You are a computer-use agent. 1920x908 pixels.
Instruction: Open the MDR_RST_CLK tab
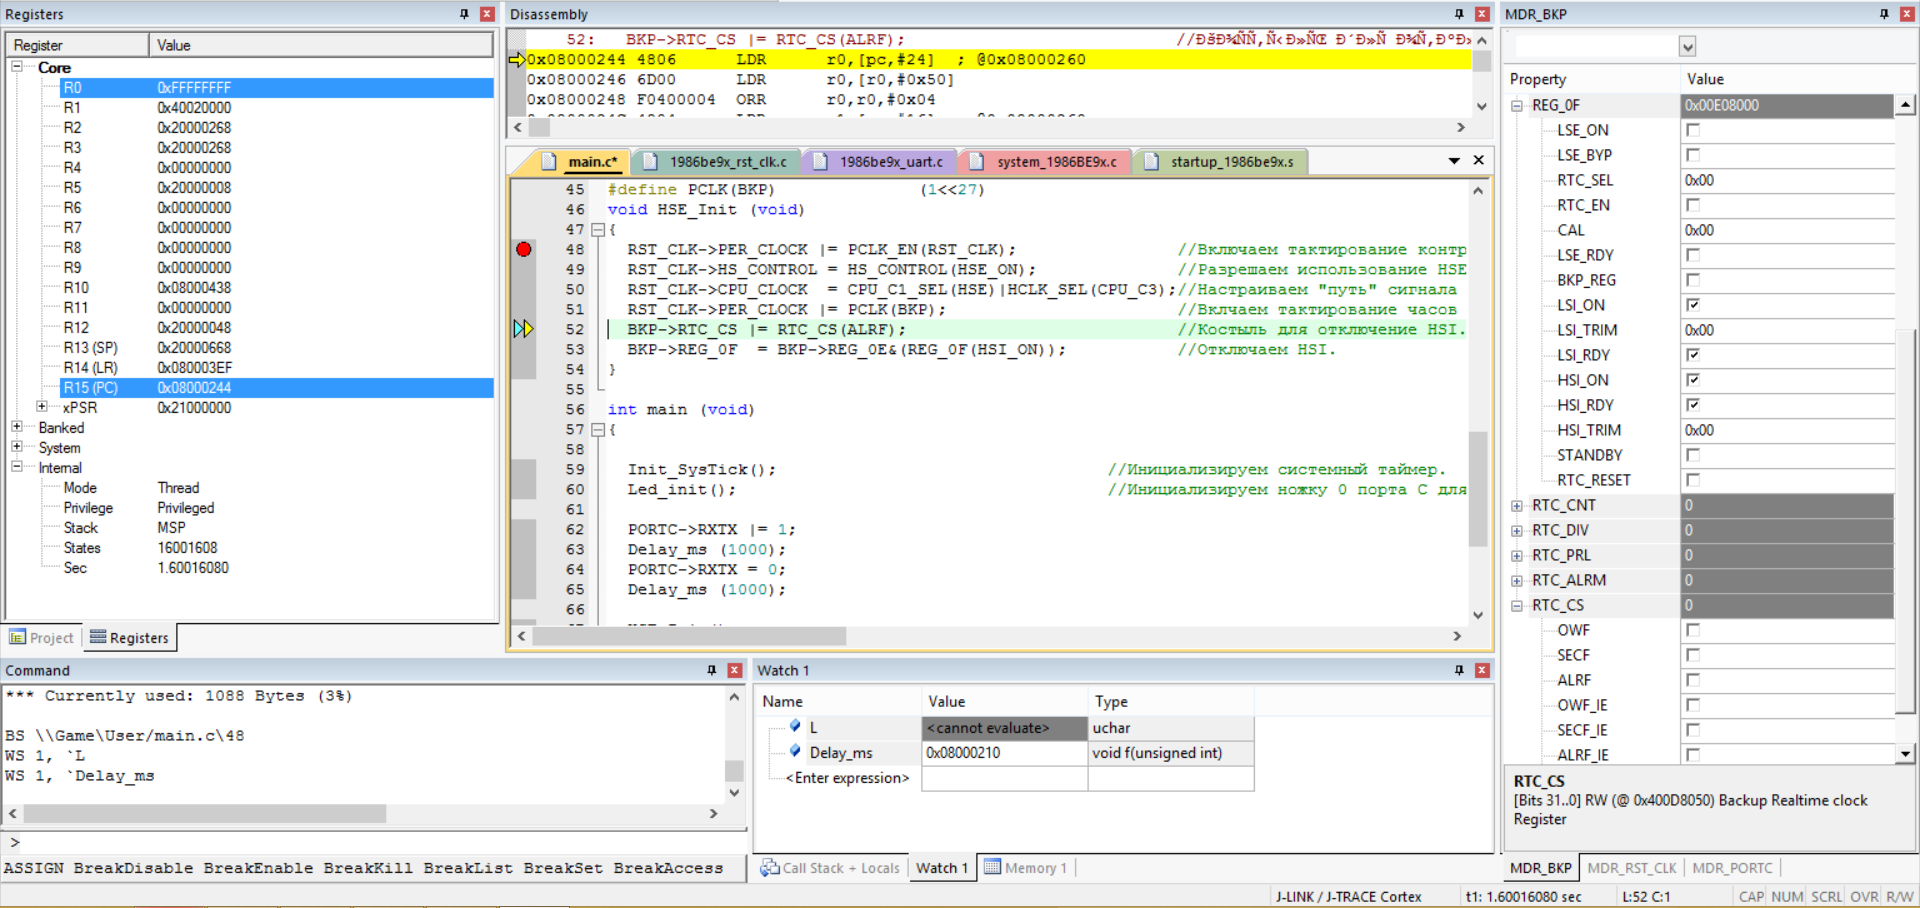1631,868
